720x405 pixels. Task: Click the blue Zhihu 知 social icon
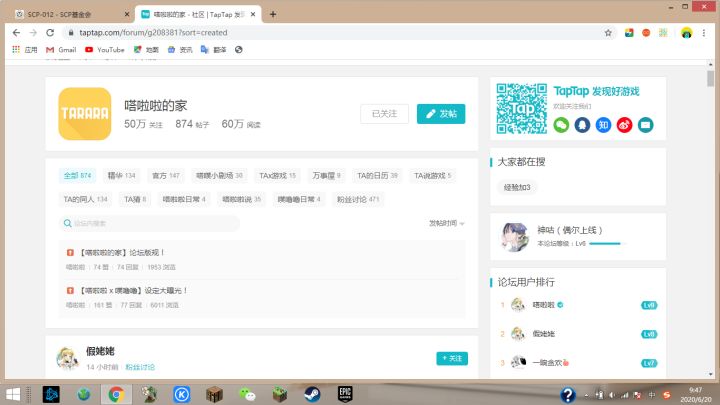point(603,125)
